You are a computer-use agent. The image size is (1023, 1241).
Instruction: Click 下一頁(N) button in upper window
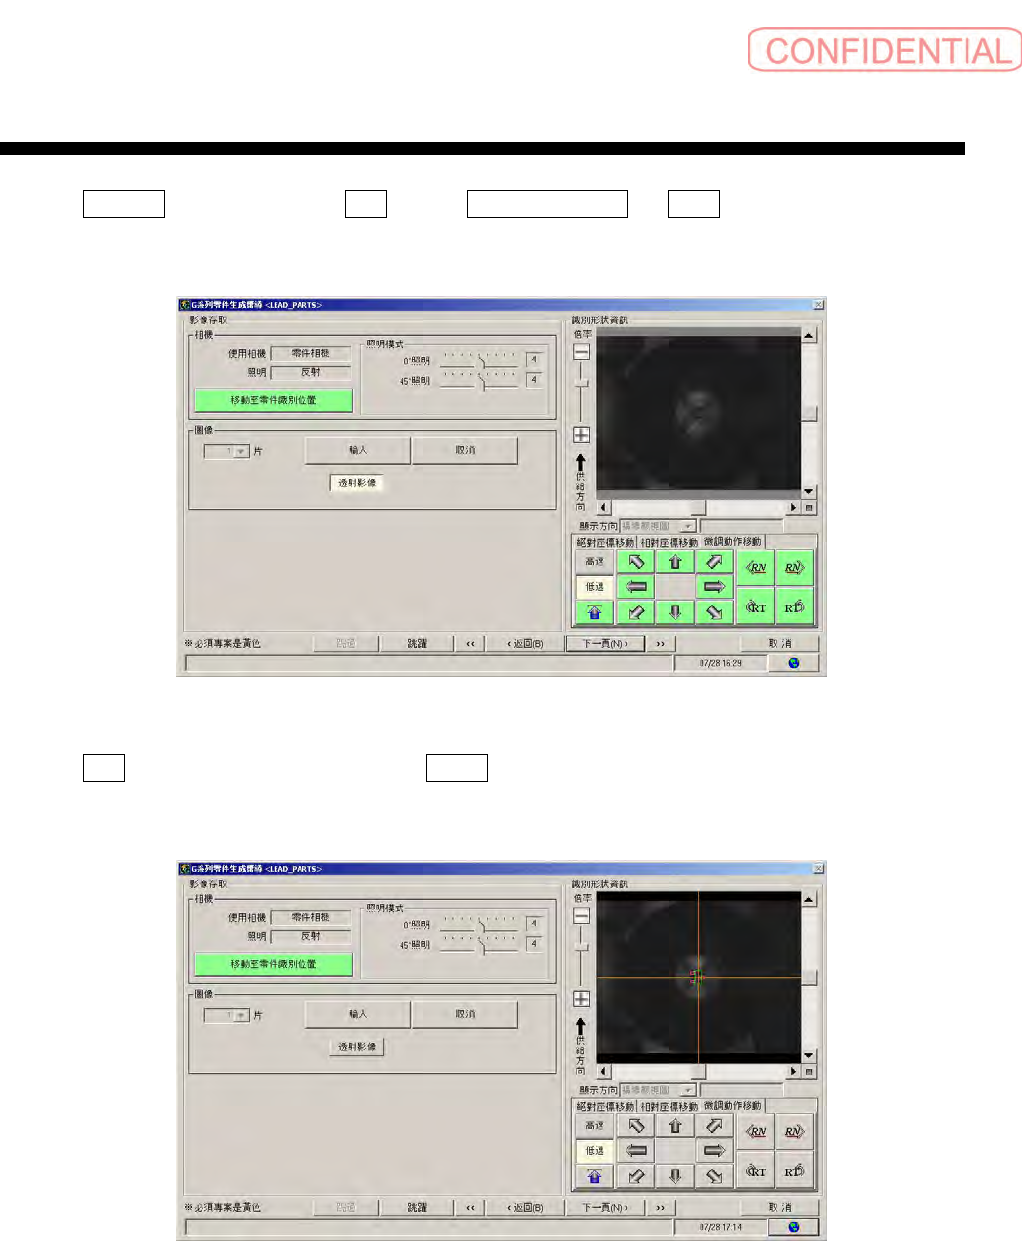605,644
